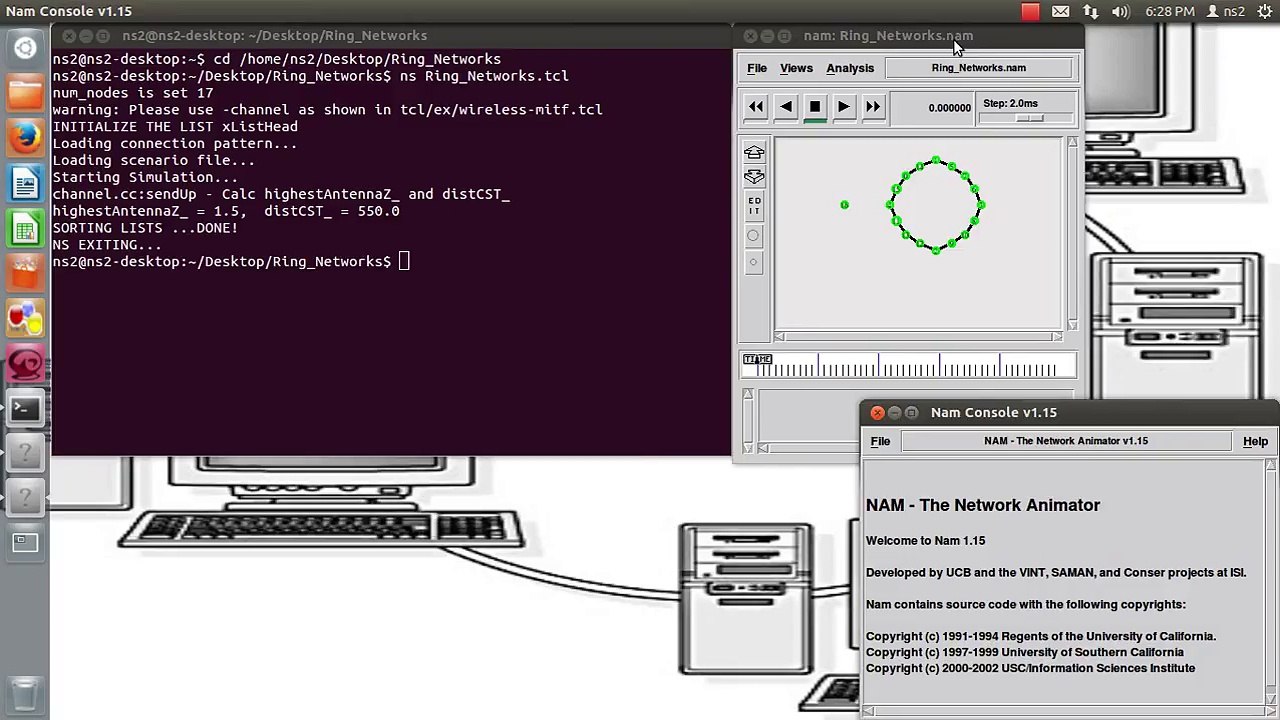This screenshot has width=1280, height=720.
Task: Click the second question-mark launcher icon
Action: (x=26, y=498)
